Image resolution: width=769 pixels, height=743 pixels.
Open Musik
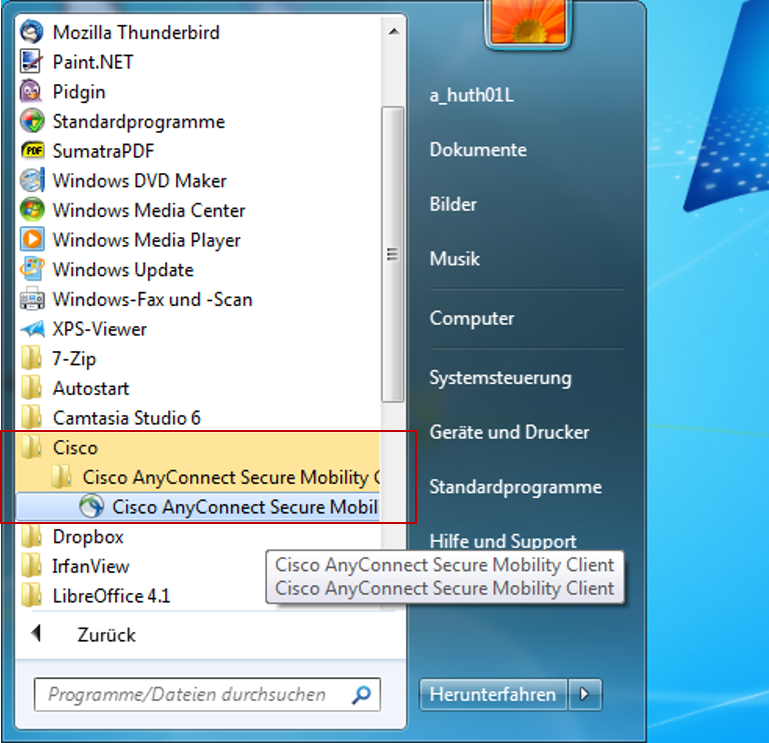click(455, 258)
